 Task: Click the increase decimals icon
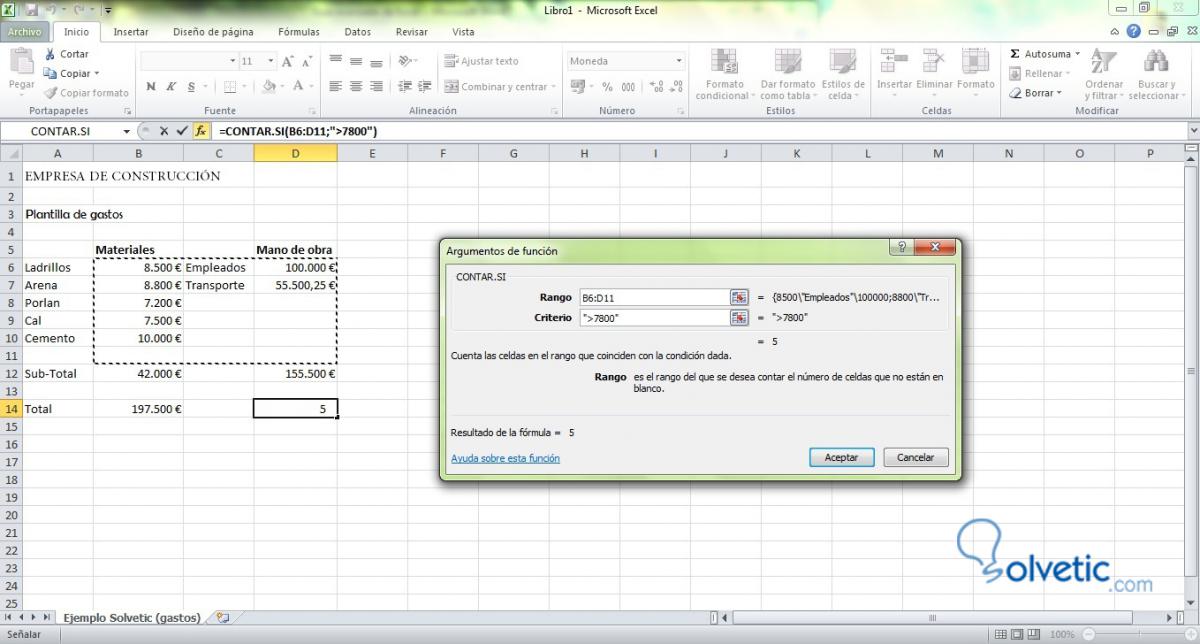pyautogui.click(x=655, y=87)
